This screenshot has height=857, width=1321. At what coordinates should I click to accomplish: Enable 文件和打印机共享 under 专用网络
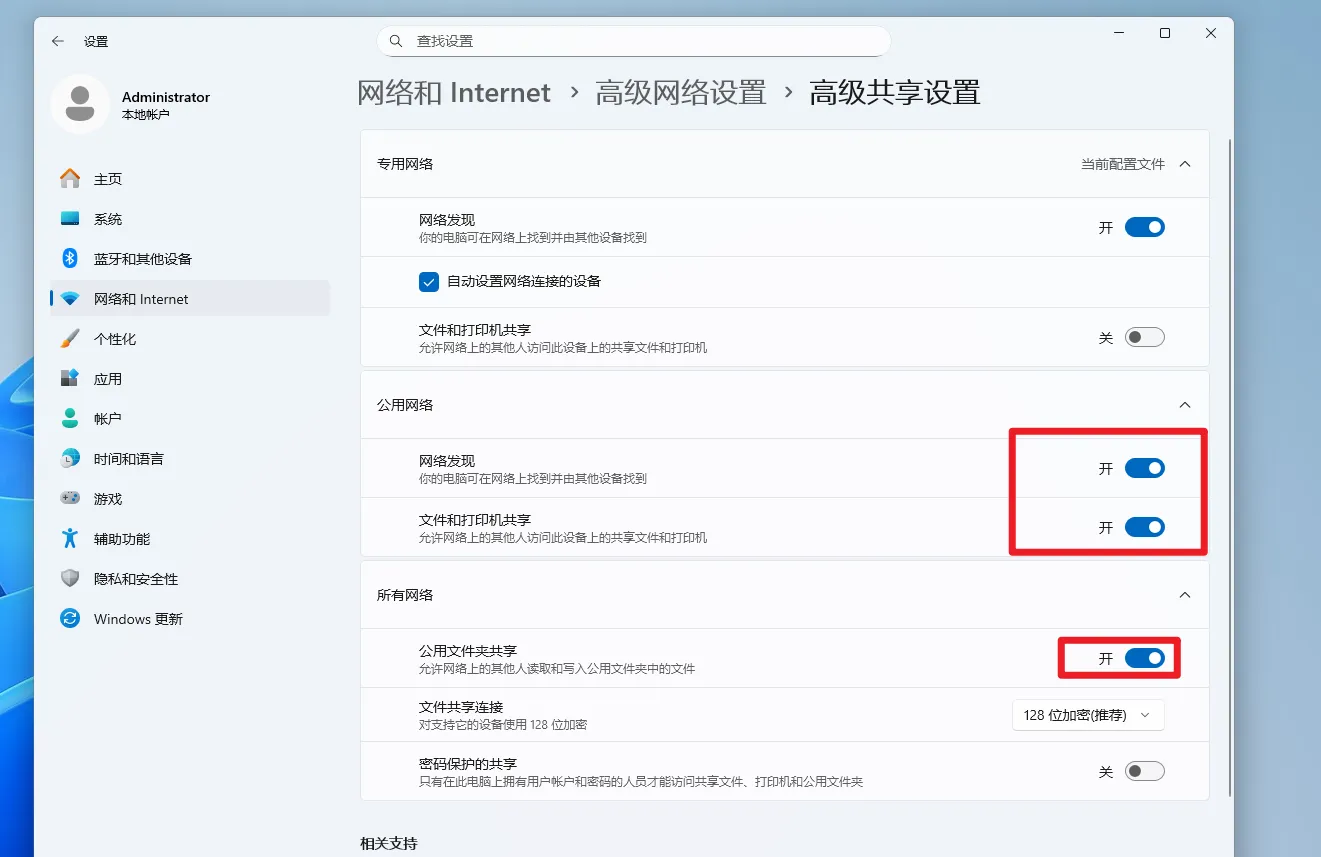point(1145,338)
